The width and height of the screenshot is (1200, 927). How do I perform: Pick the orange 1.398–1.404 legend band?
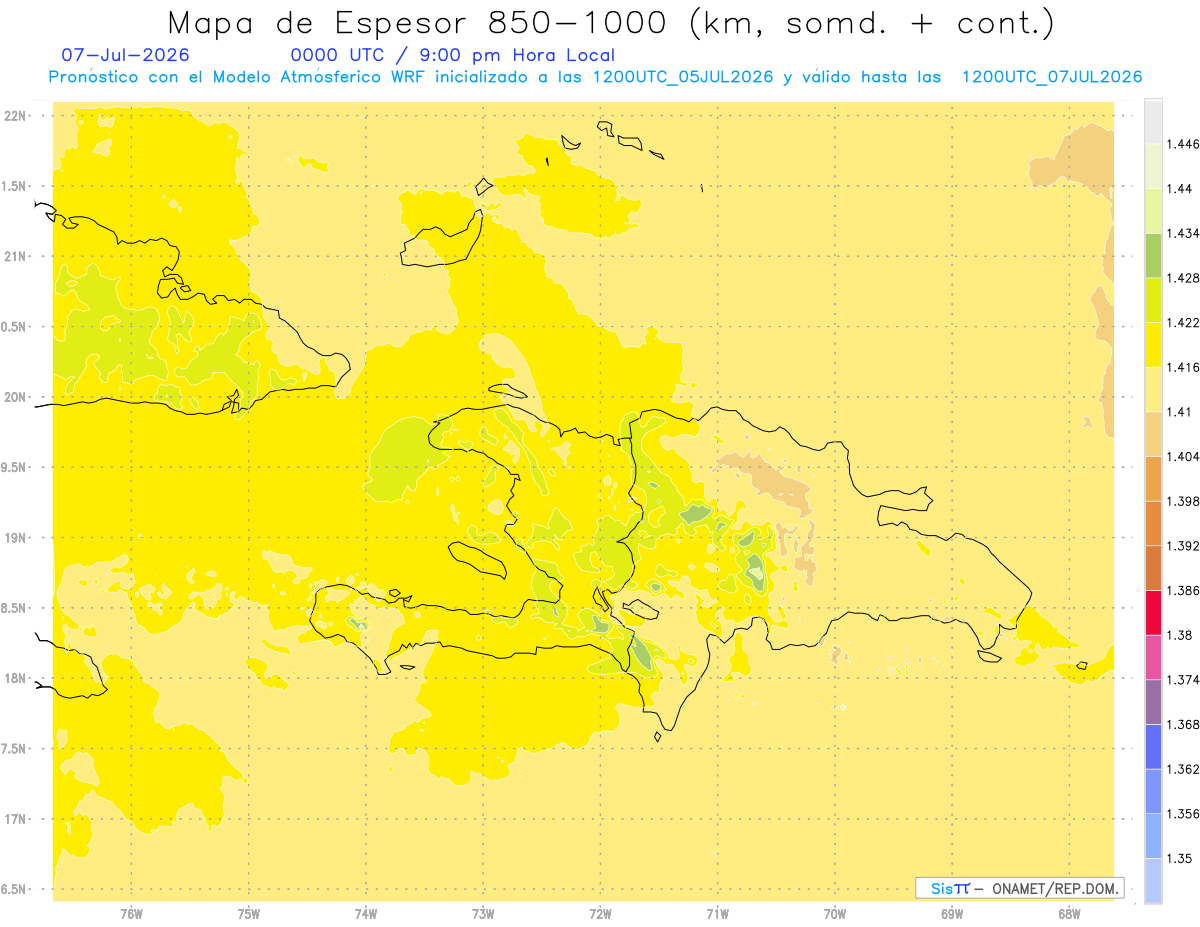[x=1153, y=478]
